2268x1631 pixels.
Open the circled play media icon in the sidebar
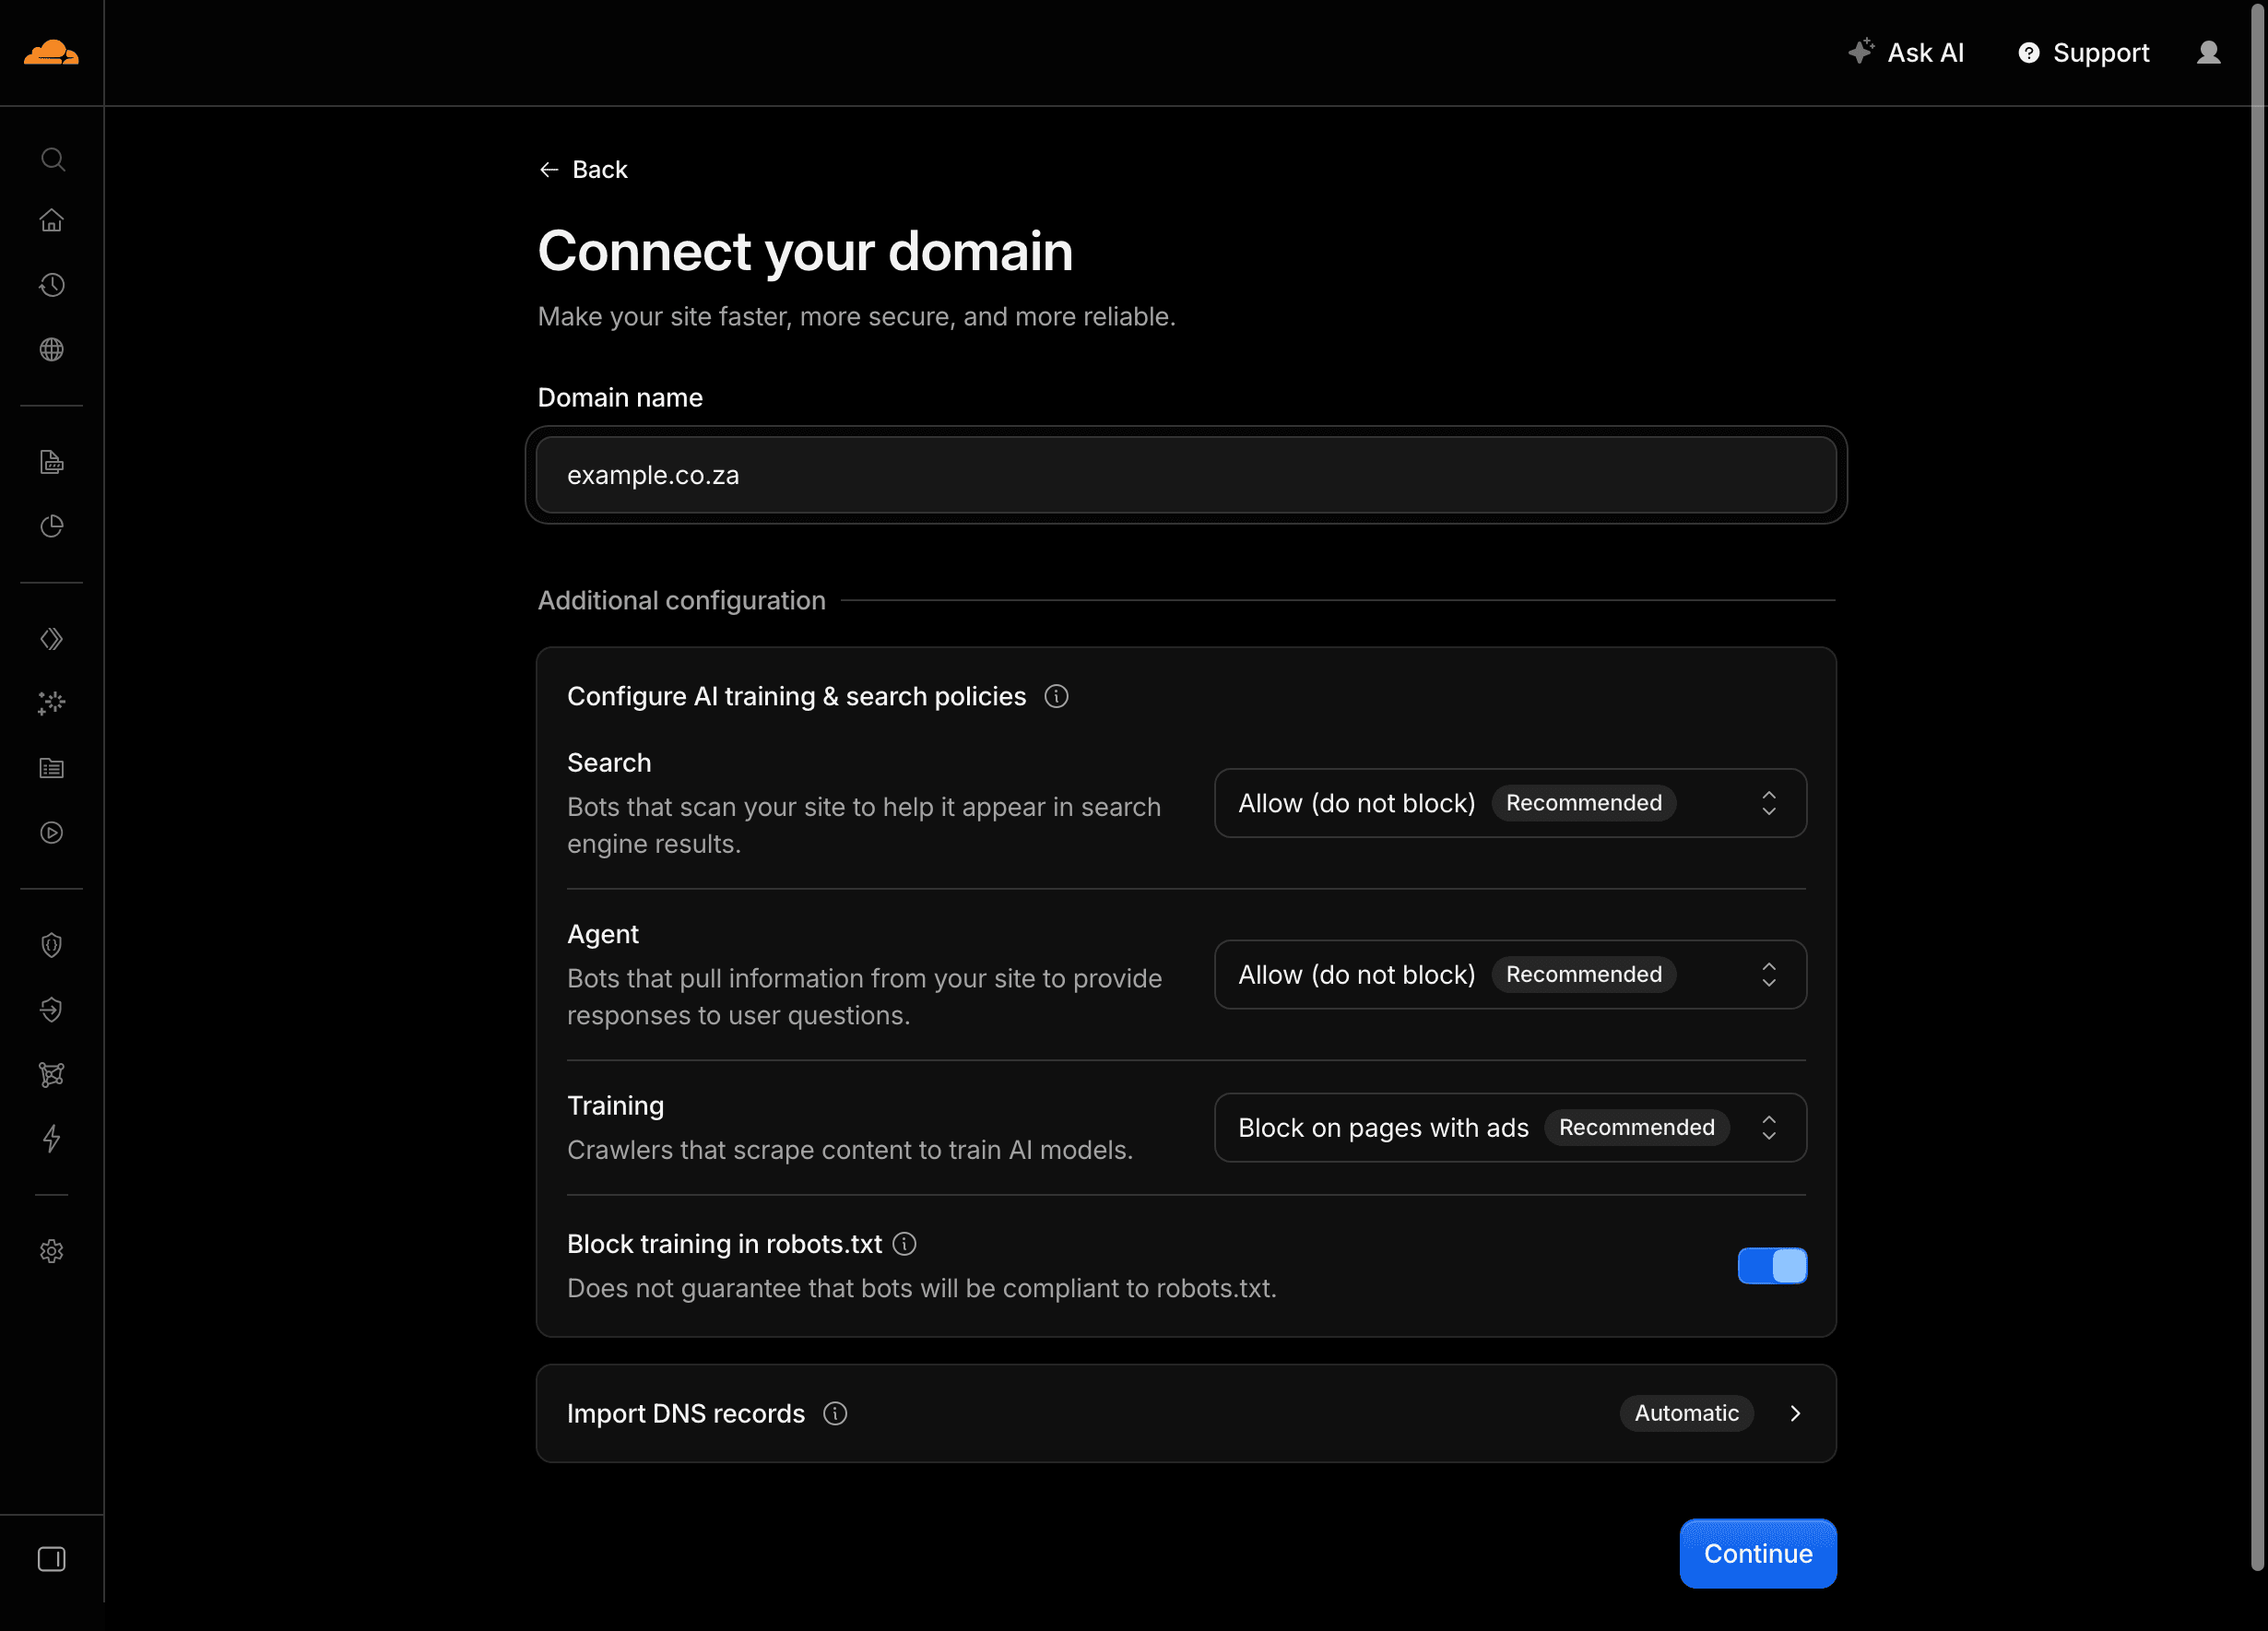[52, 832]
